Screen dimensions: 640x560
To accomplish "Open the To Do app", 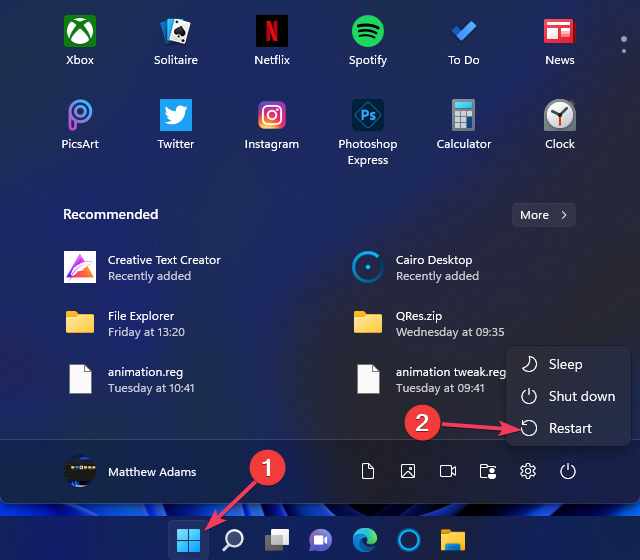I will click(464, 40).
